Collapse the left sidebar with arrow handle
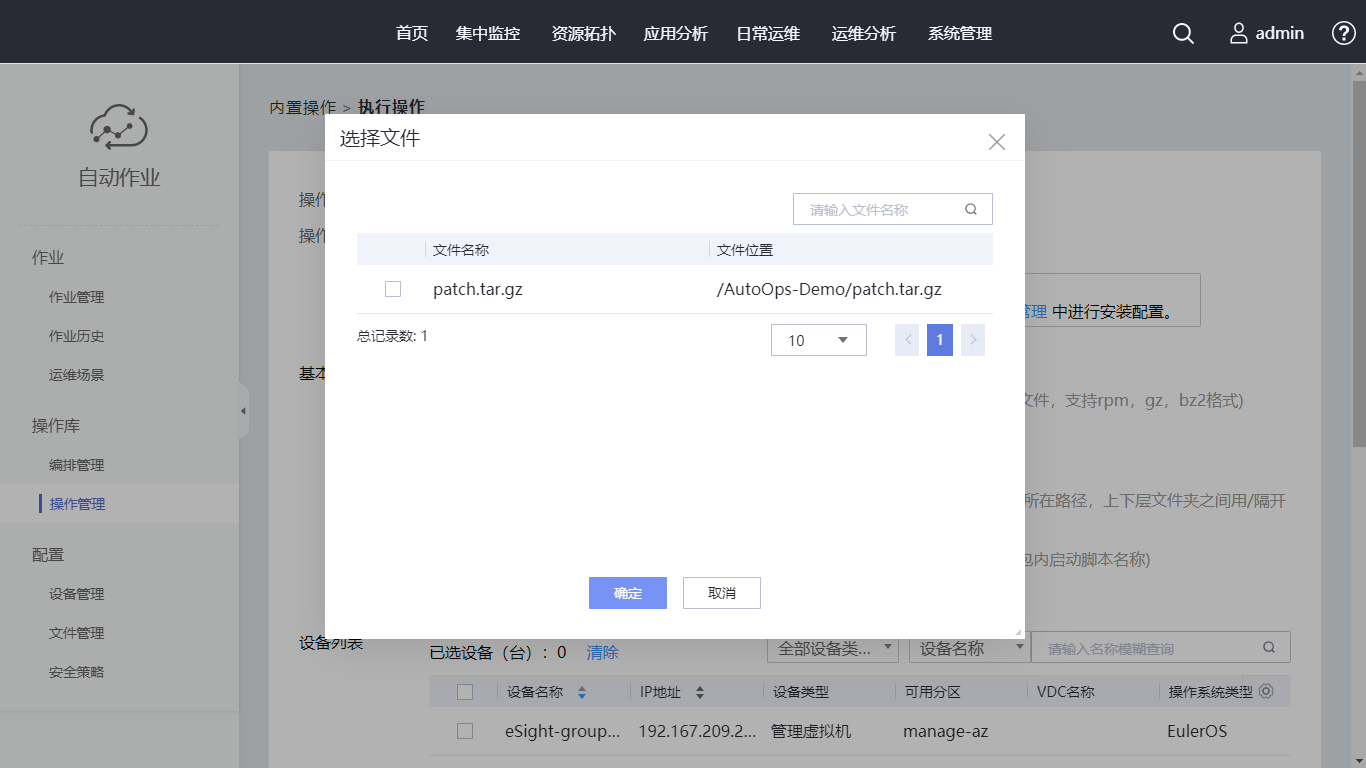Screen dimensions: 1366x768 click(243, 411)
